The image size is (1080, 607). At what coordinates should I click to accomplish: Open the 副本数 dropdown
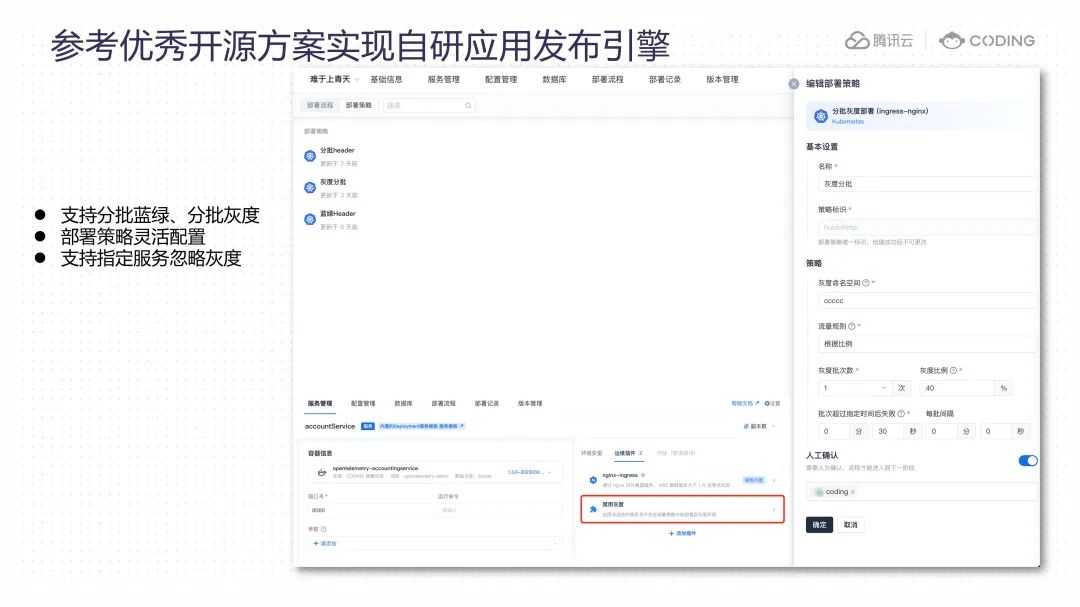[x=760, y=426]
